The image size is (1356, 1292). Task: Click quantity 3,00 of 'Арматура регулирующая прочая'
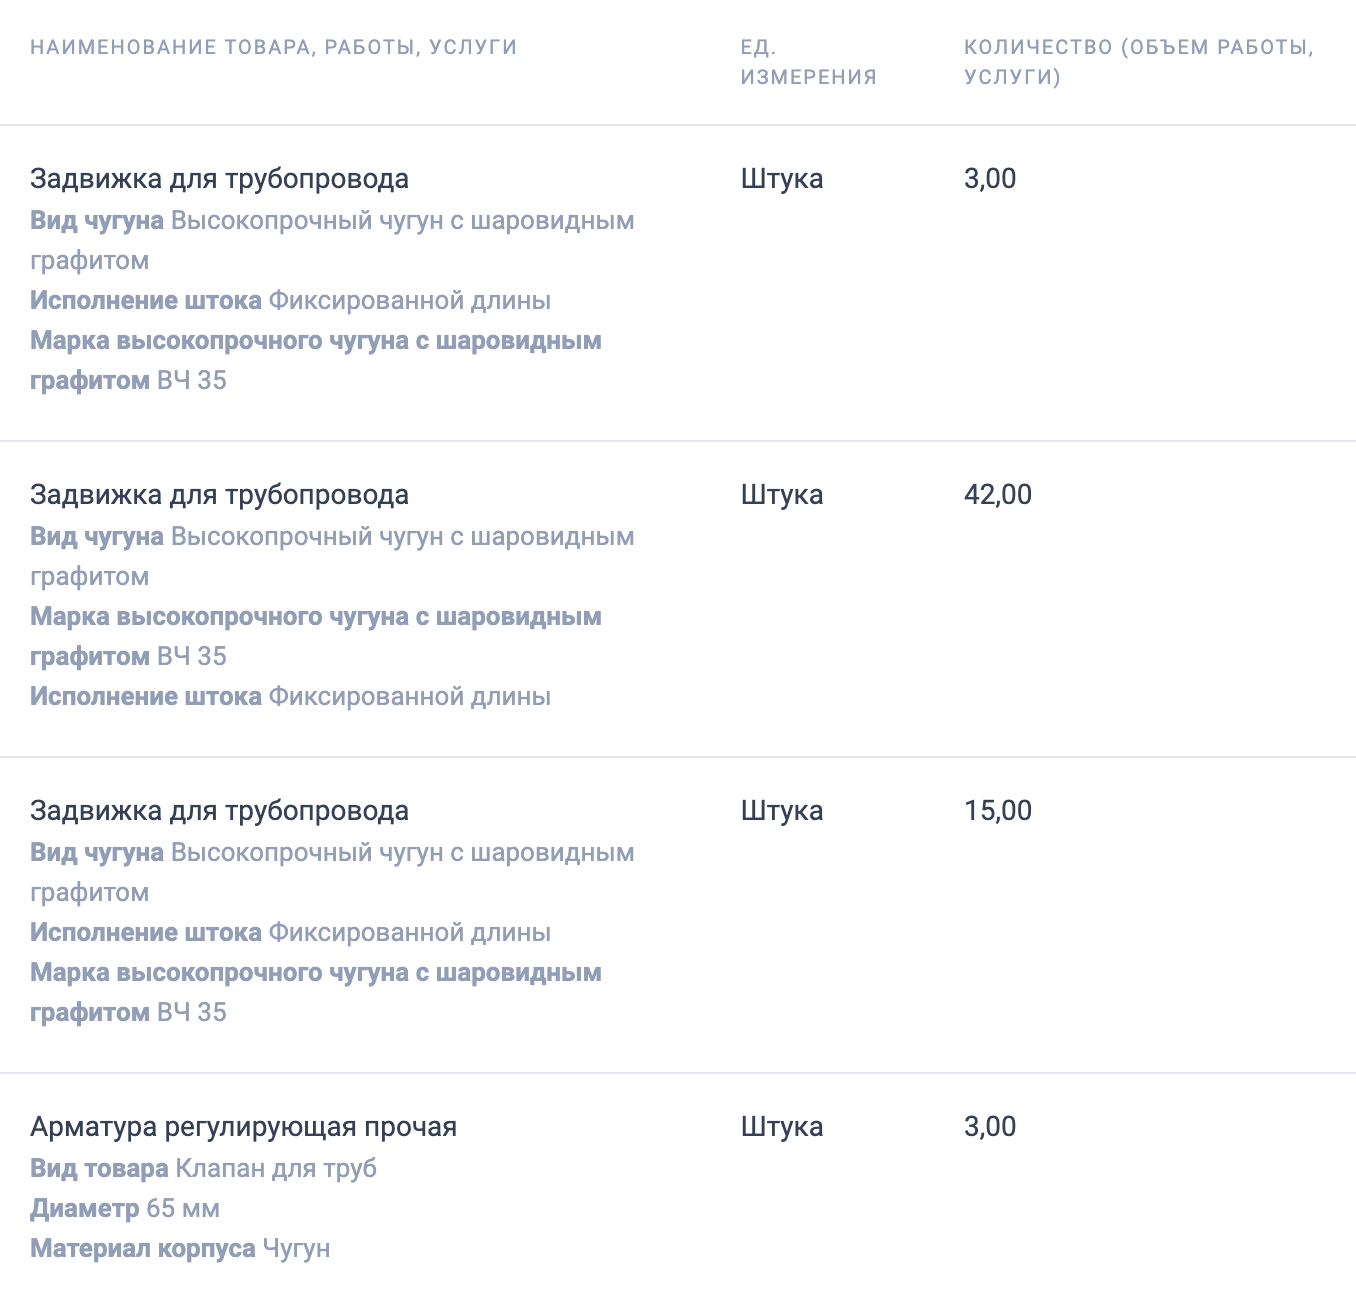tap(989, 1127)
